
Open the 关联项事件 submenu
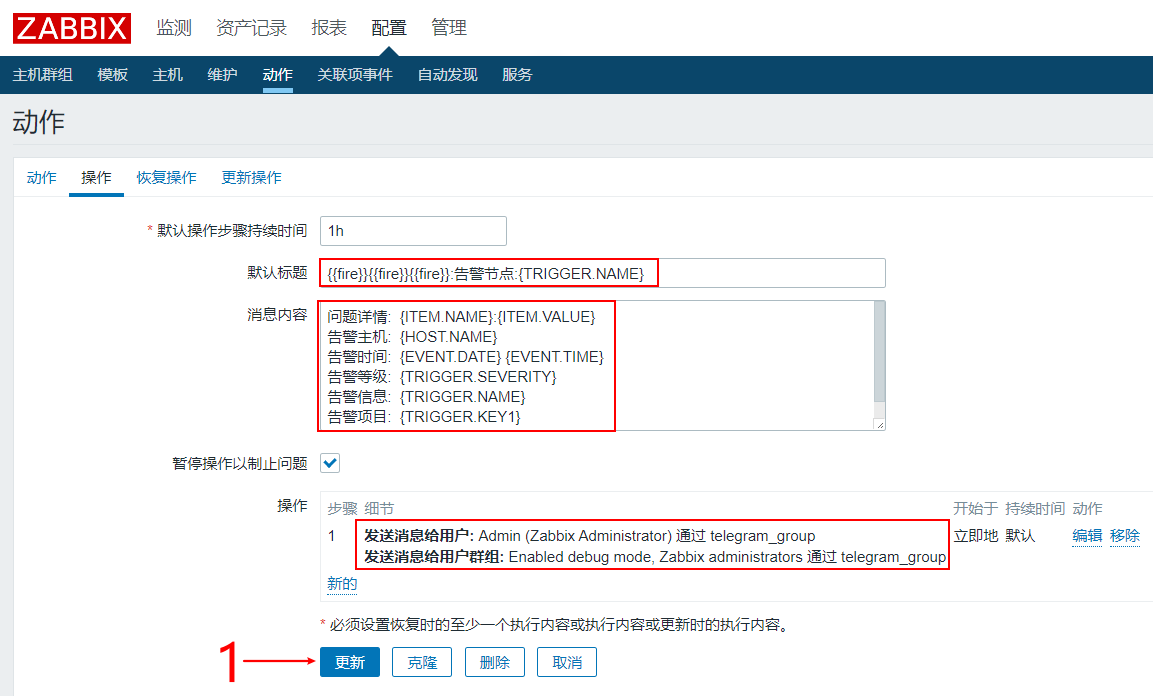[x=355, y=75]
